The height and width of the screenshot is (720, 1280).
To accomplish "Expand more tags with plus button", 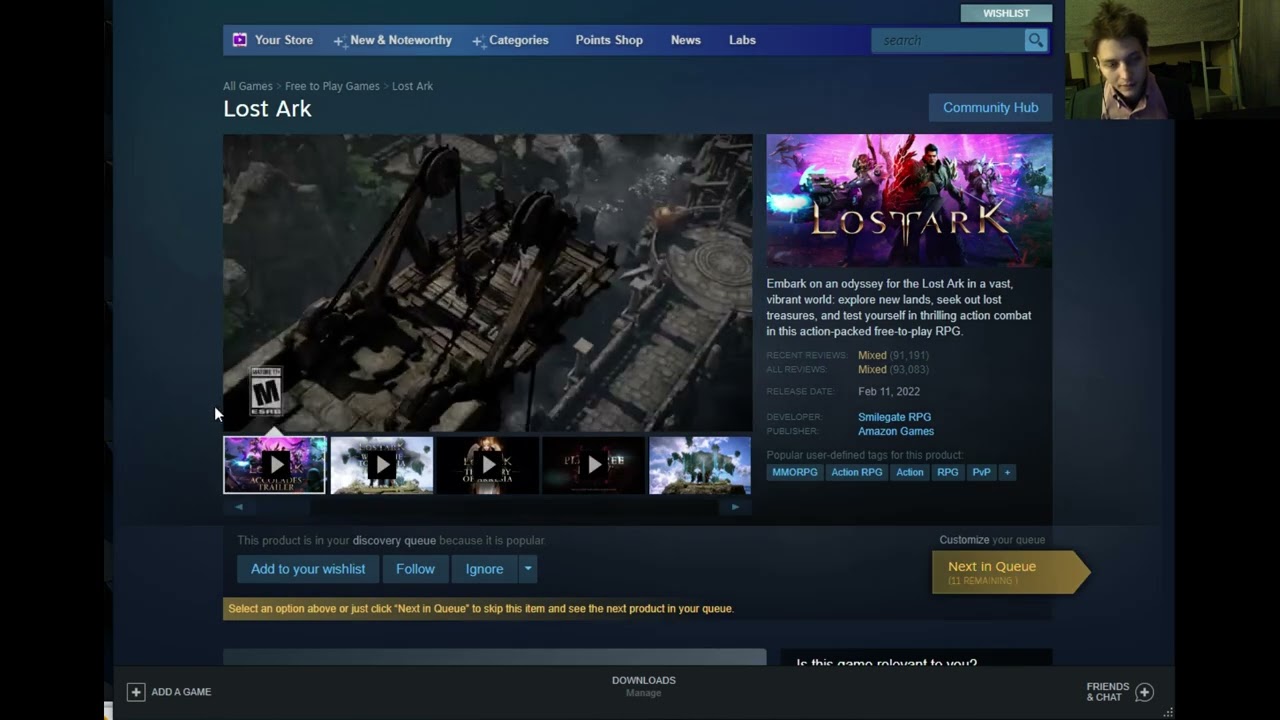I will (1007, 472).
